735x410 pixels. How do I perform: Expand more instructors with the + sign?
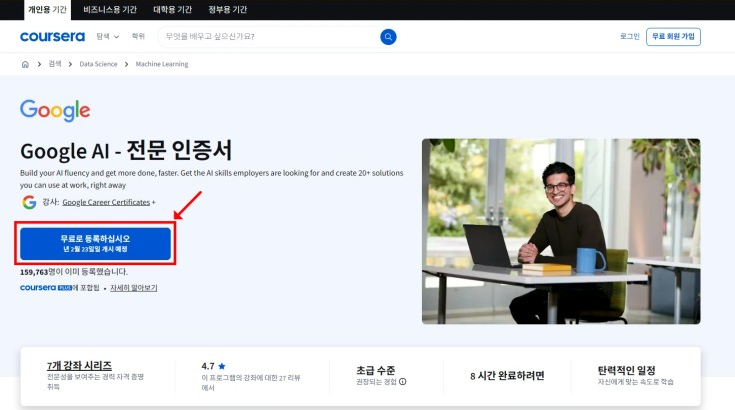point(154,202)
